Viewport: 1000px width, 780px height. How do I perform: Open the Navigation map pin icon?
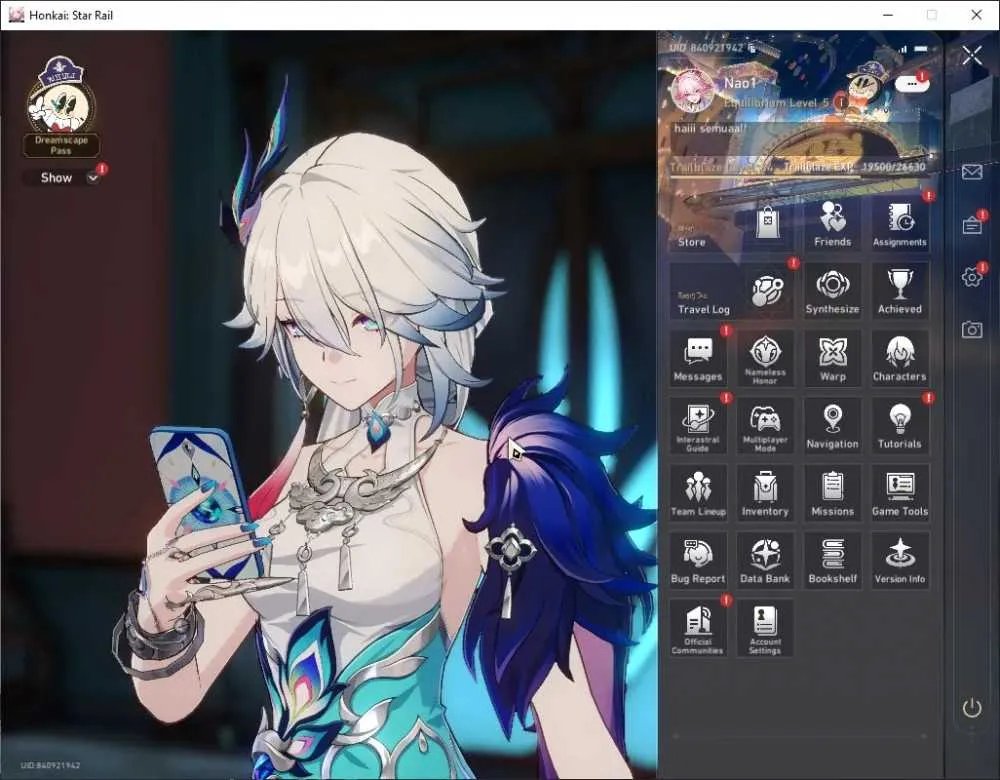coord(832,426)
